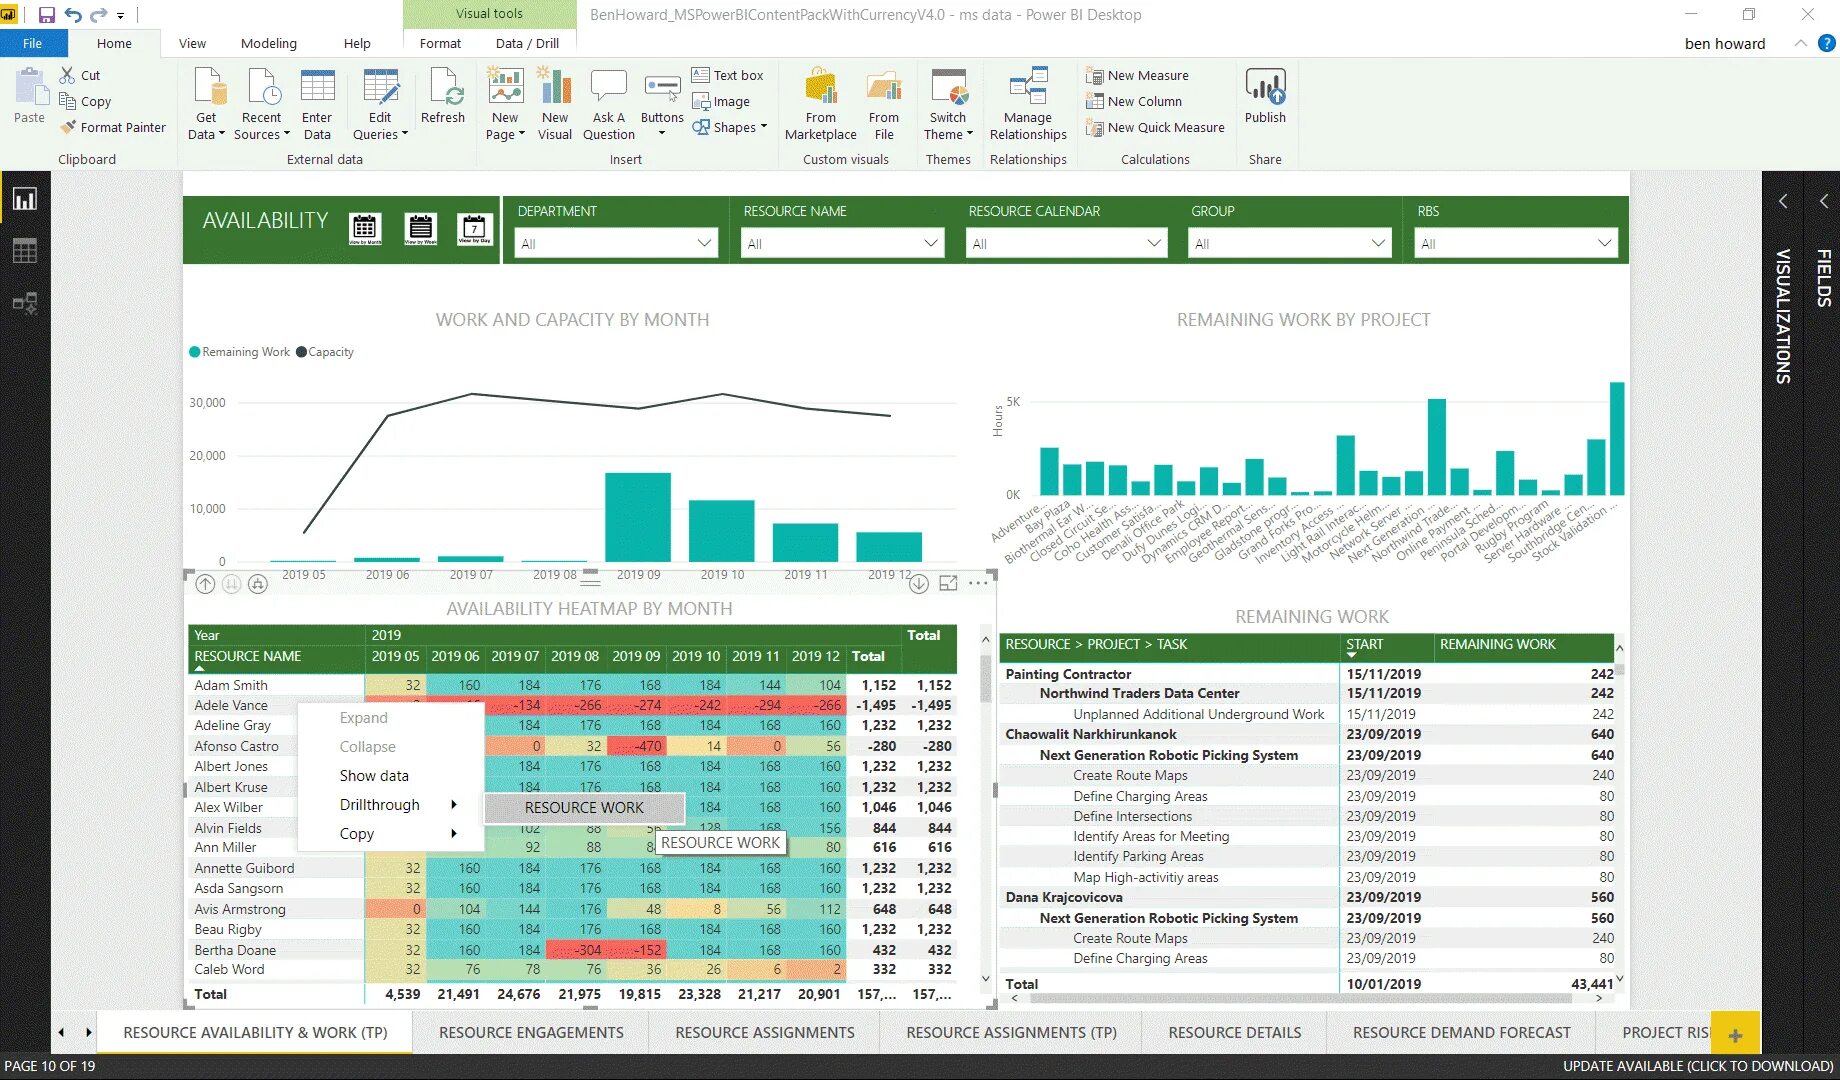Turn on drill down mode arrow
The image size is (1840, 1080).
click(919, 584)
